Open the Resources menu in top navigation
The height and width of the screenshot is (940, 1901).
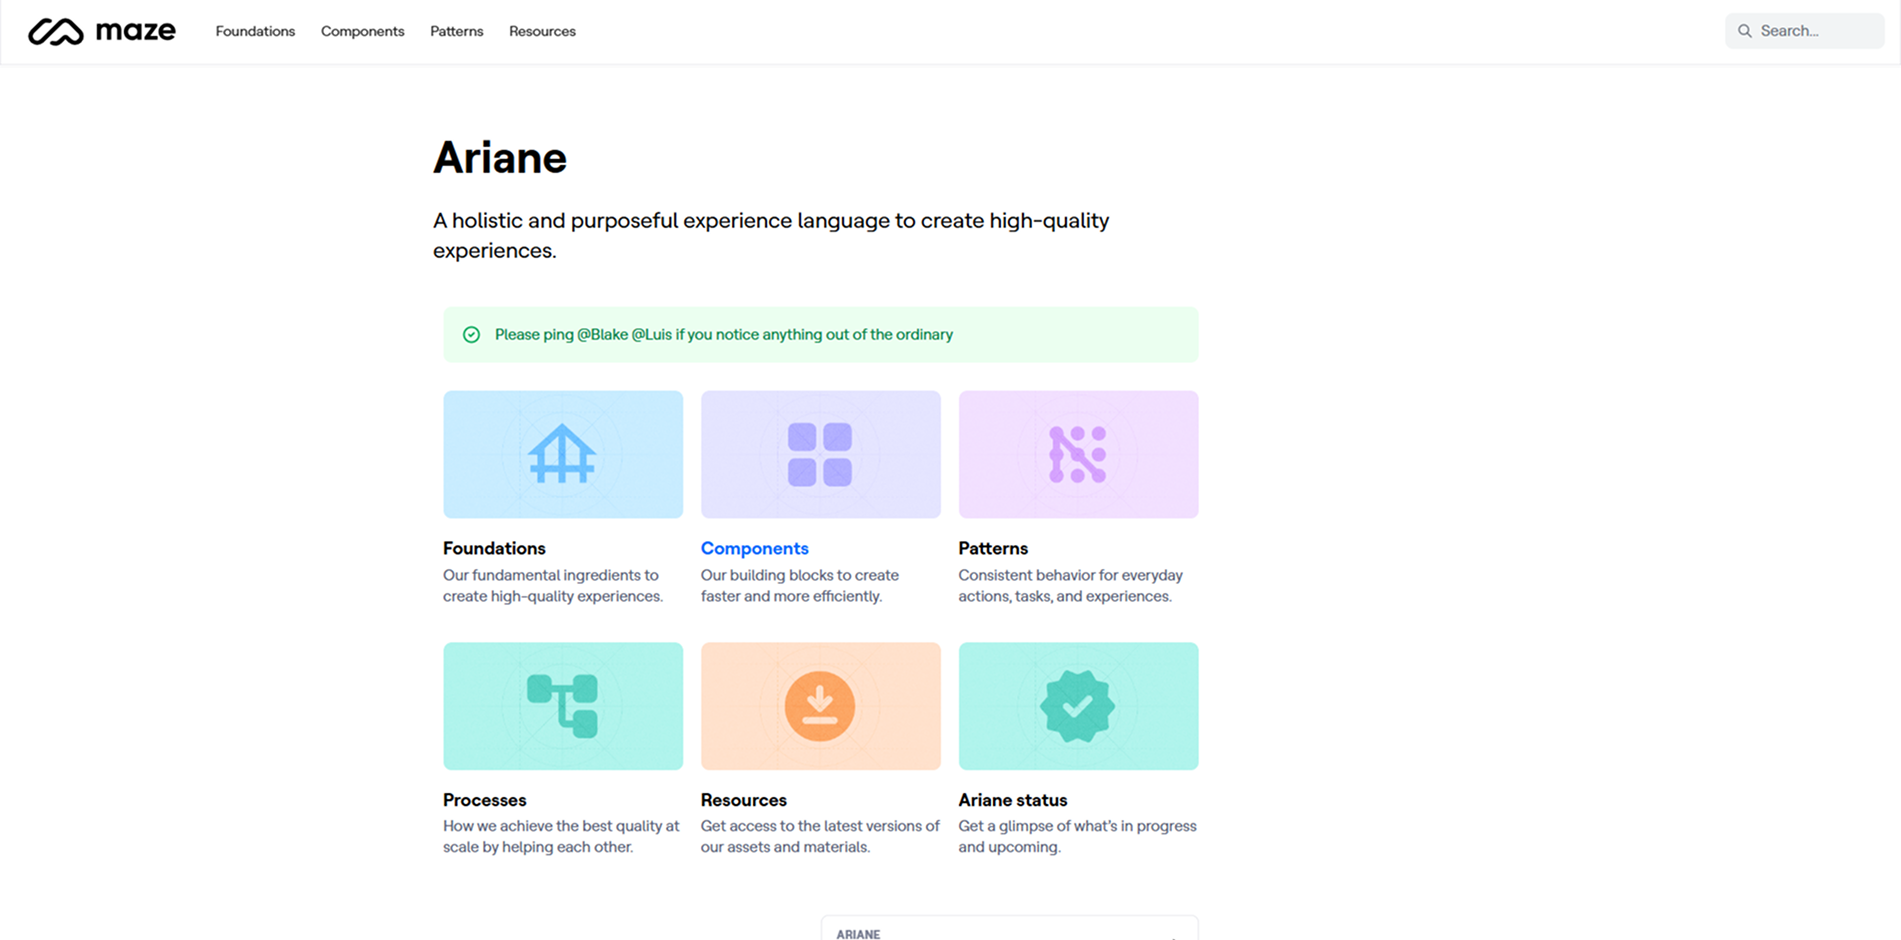pos(542,31)
